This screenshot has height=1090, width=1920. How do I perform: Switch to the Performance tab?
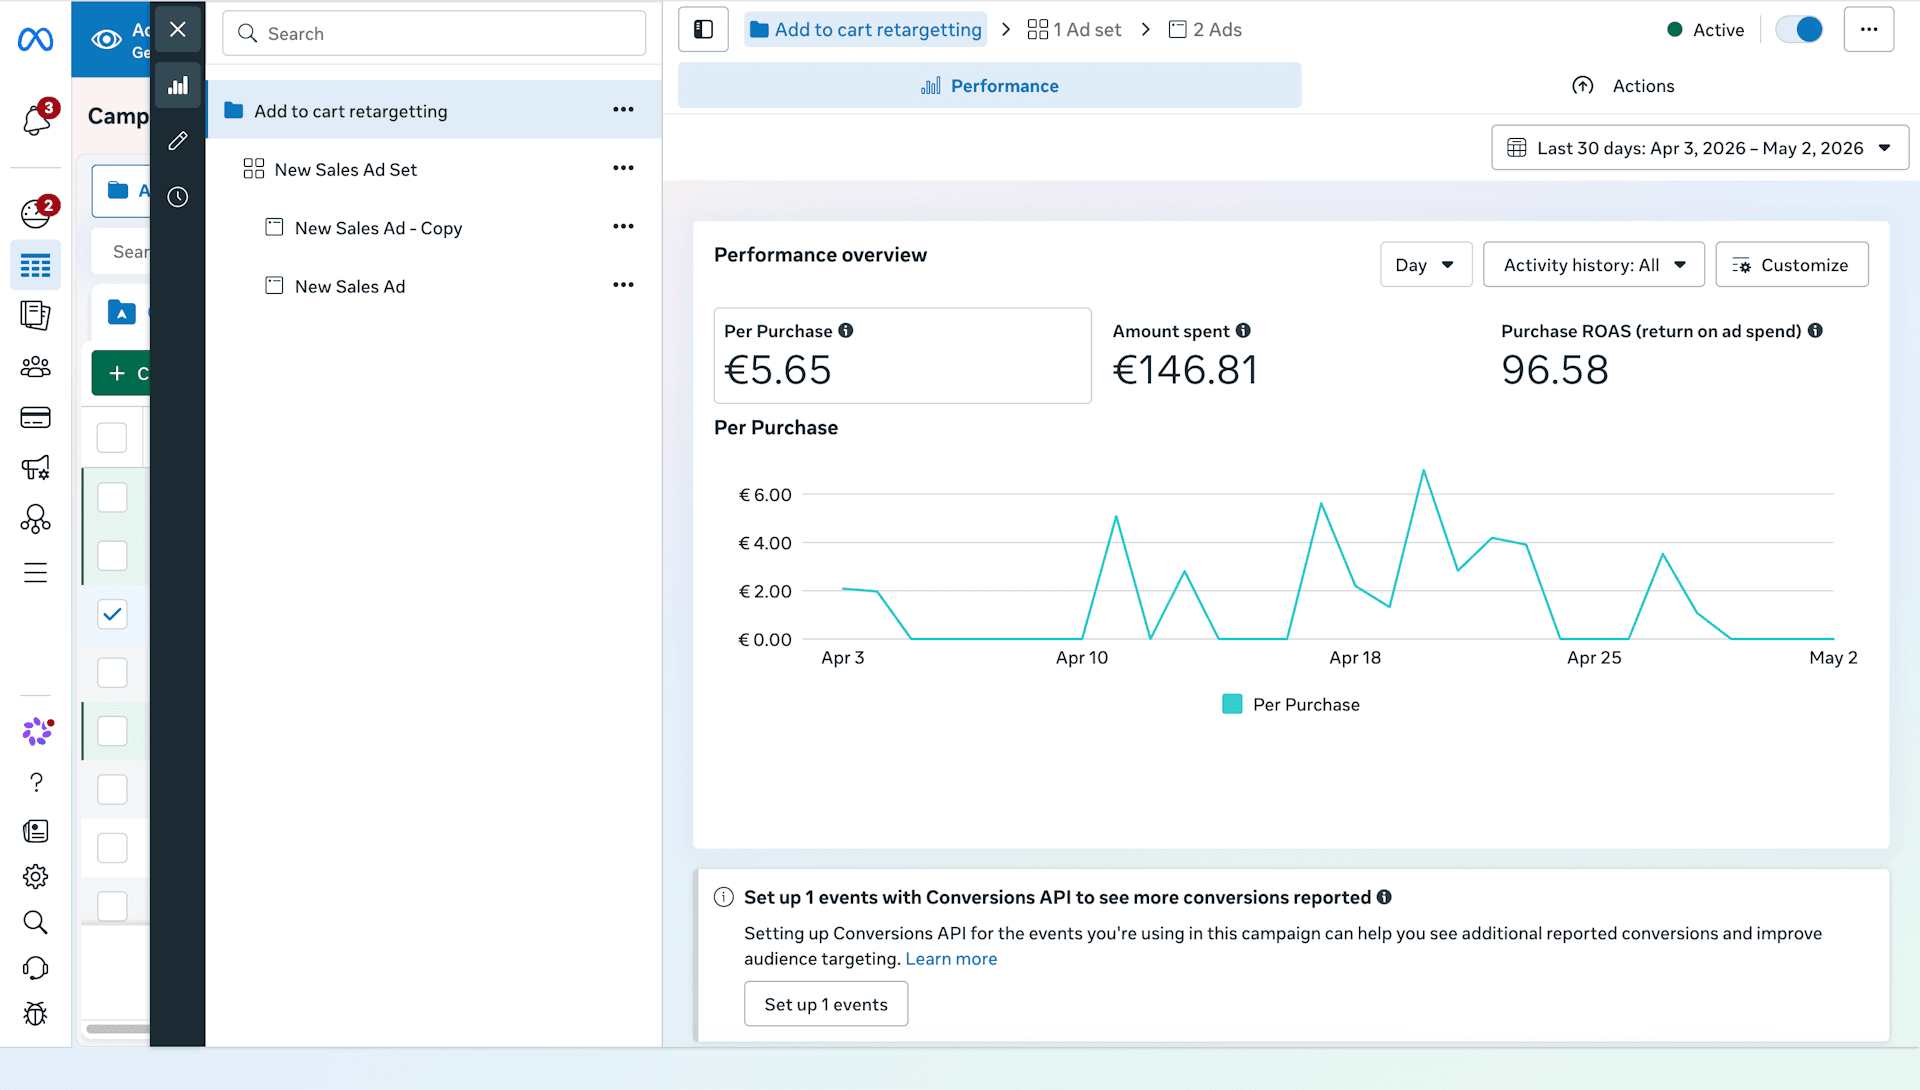click(x=989, y=86)
